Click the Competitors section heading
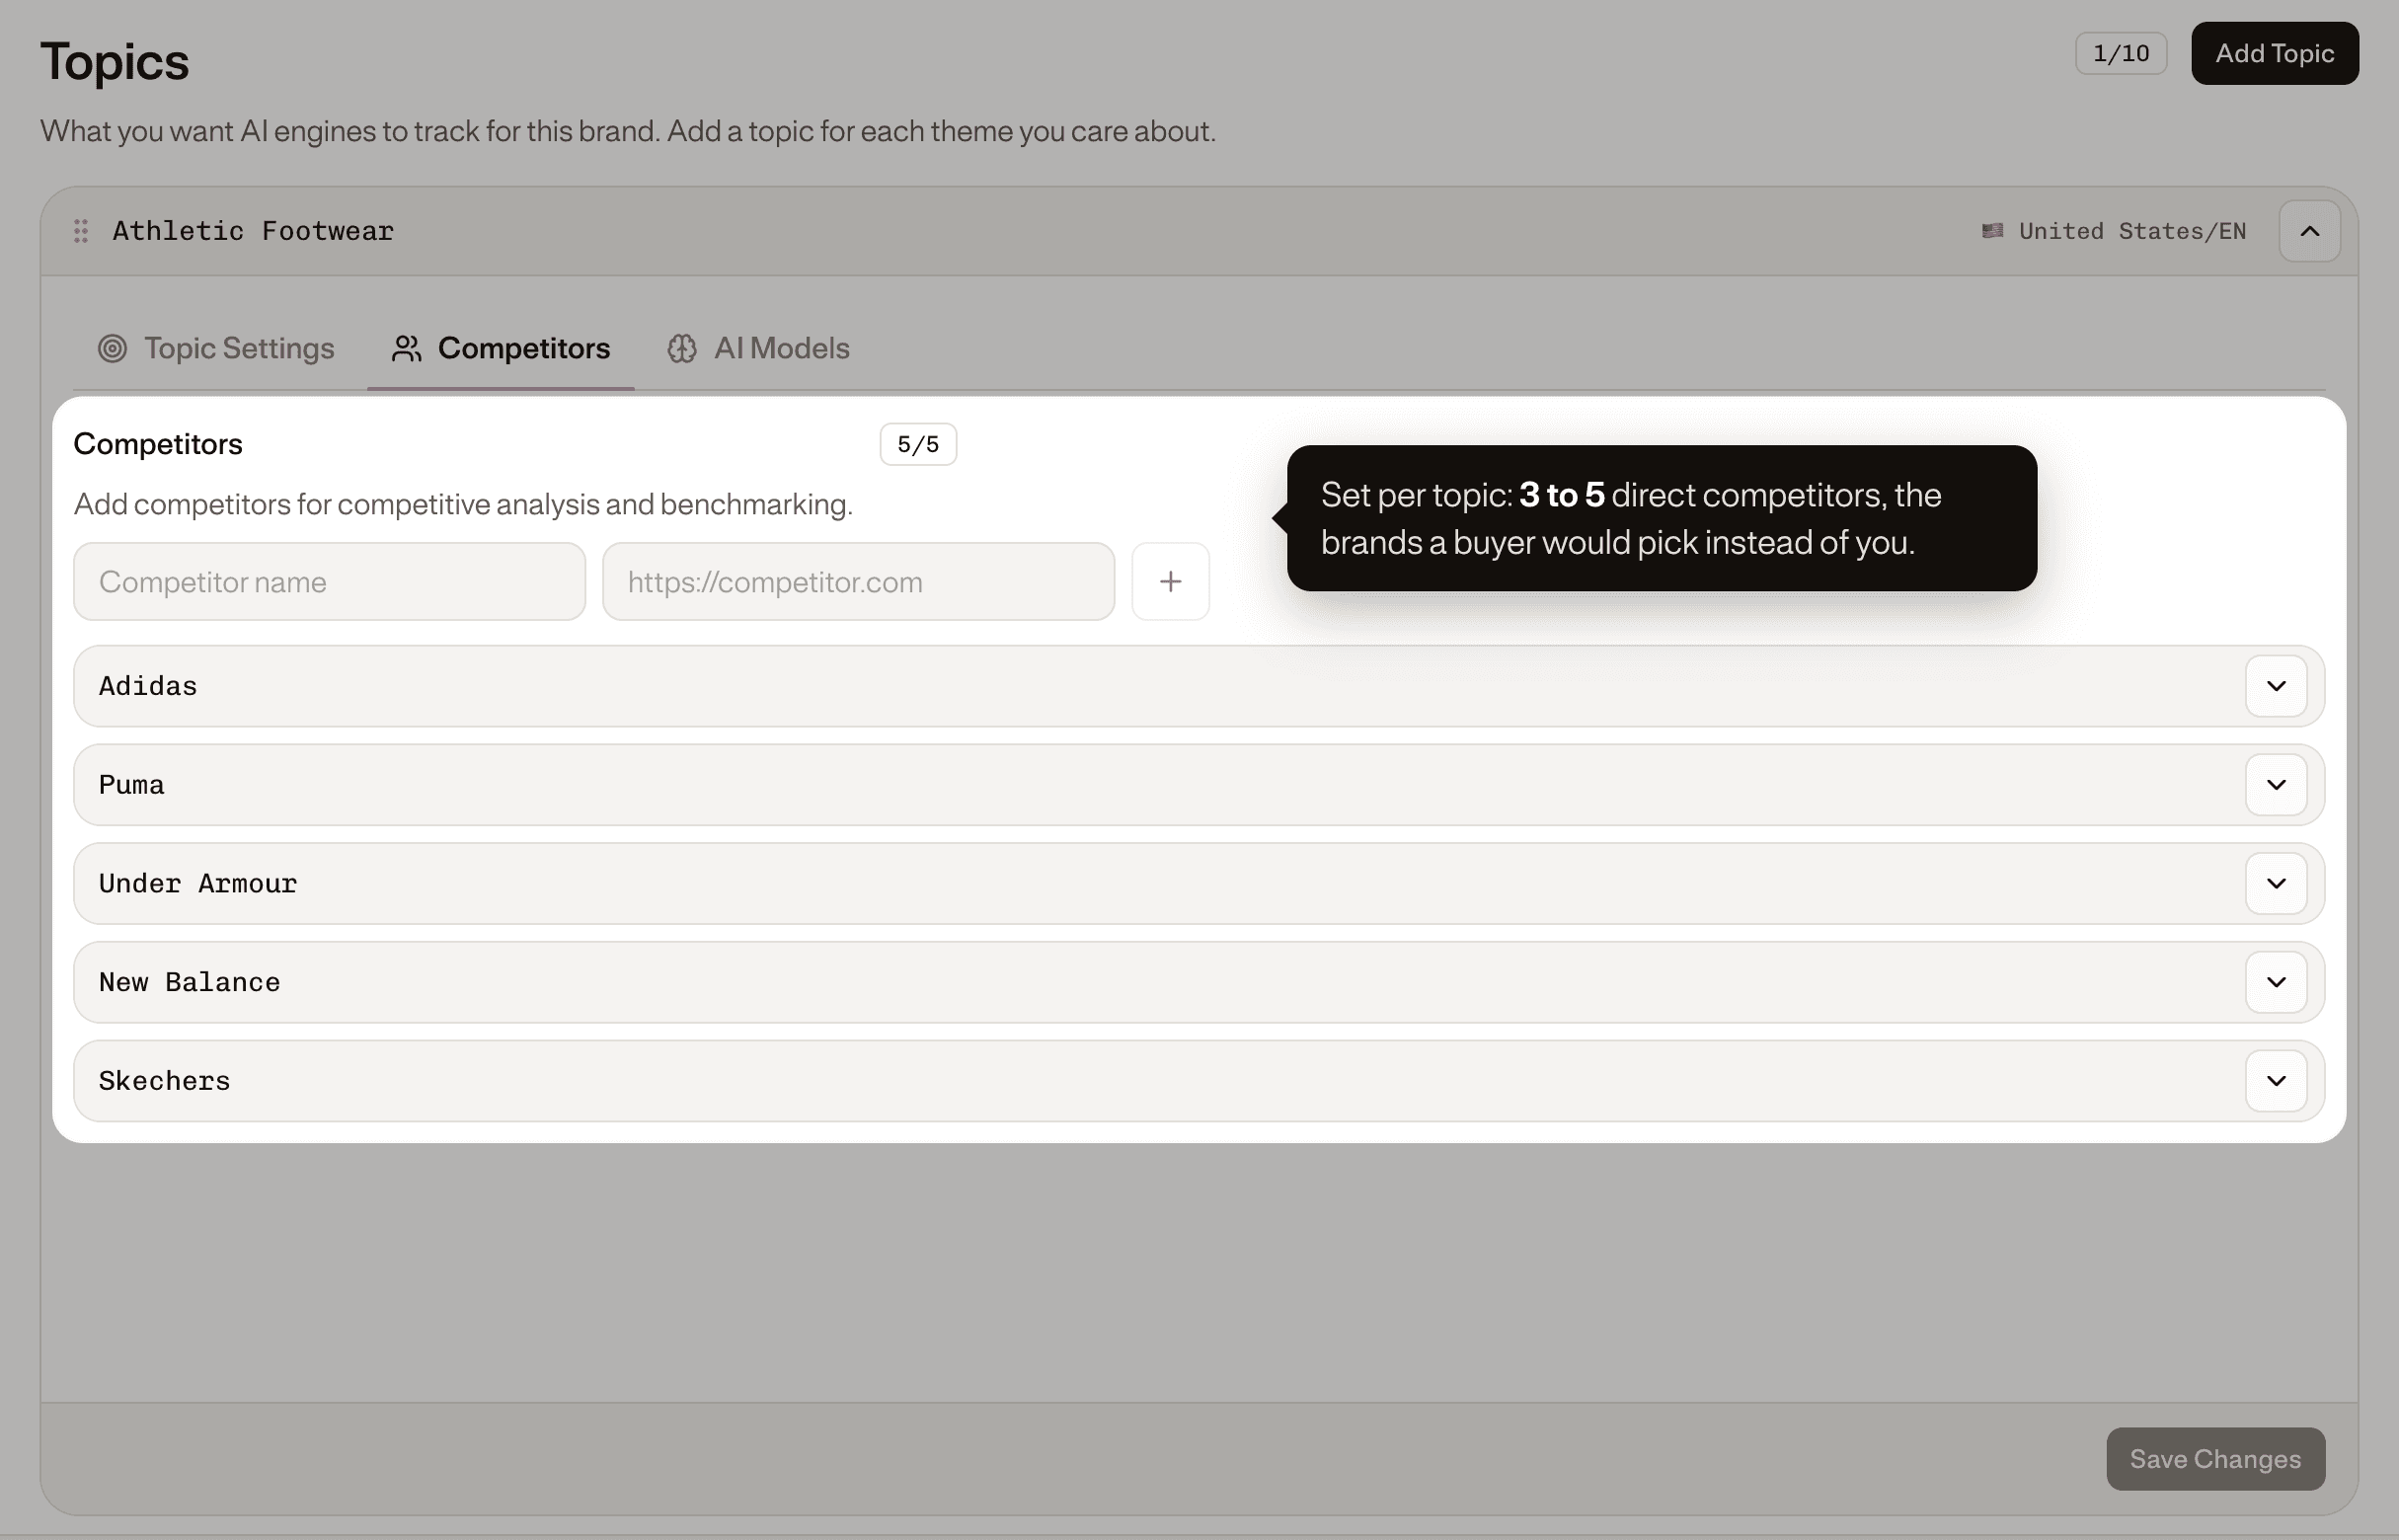 [x=158, y=444]
